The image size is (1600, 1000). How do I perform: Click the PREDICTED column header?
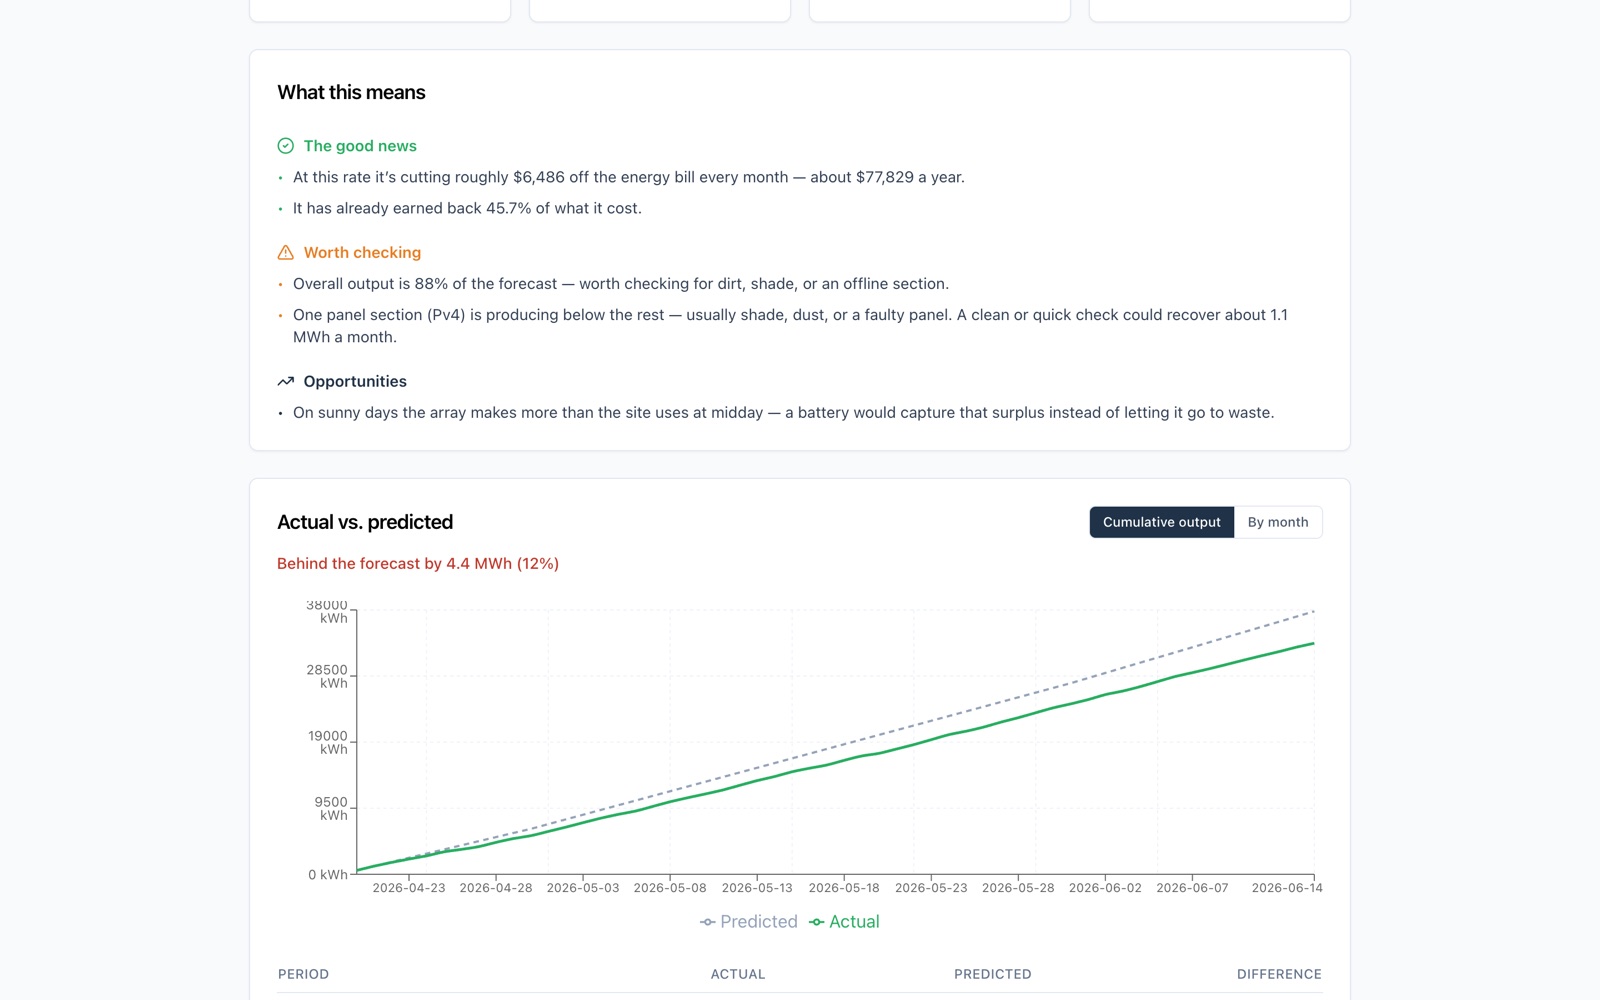(x=992, y=974)
